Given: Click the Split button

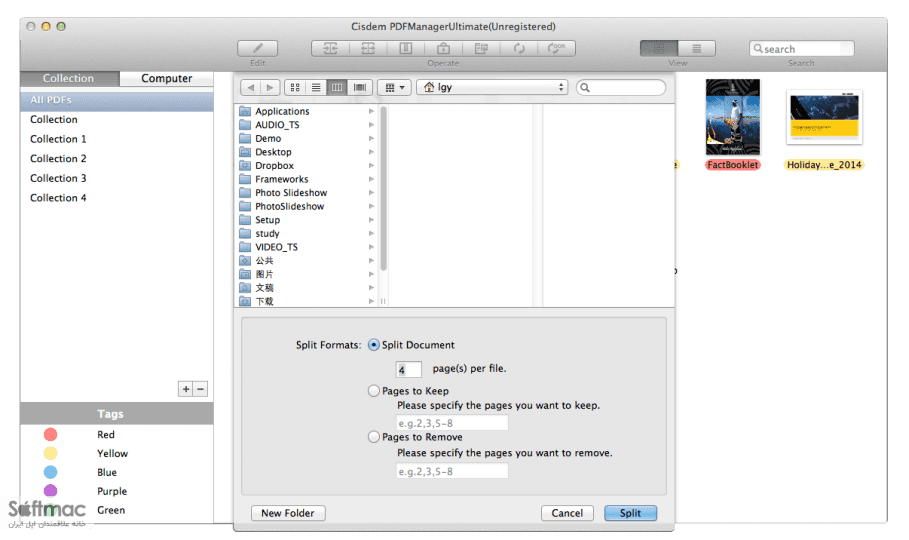Looking at the screenshot, I should point(631,513).
